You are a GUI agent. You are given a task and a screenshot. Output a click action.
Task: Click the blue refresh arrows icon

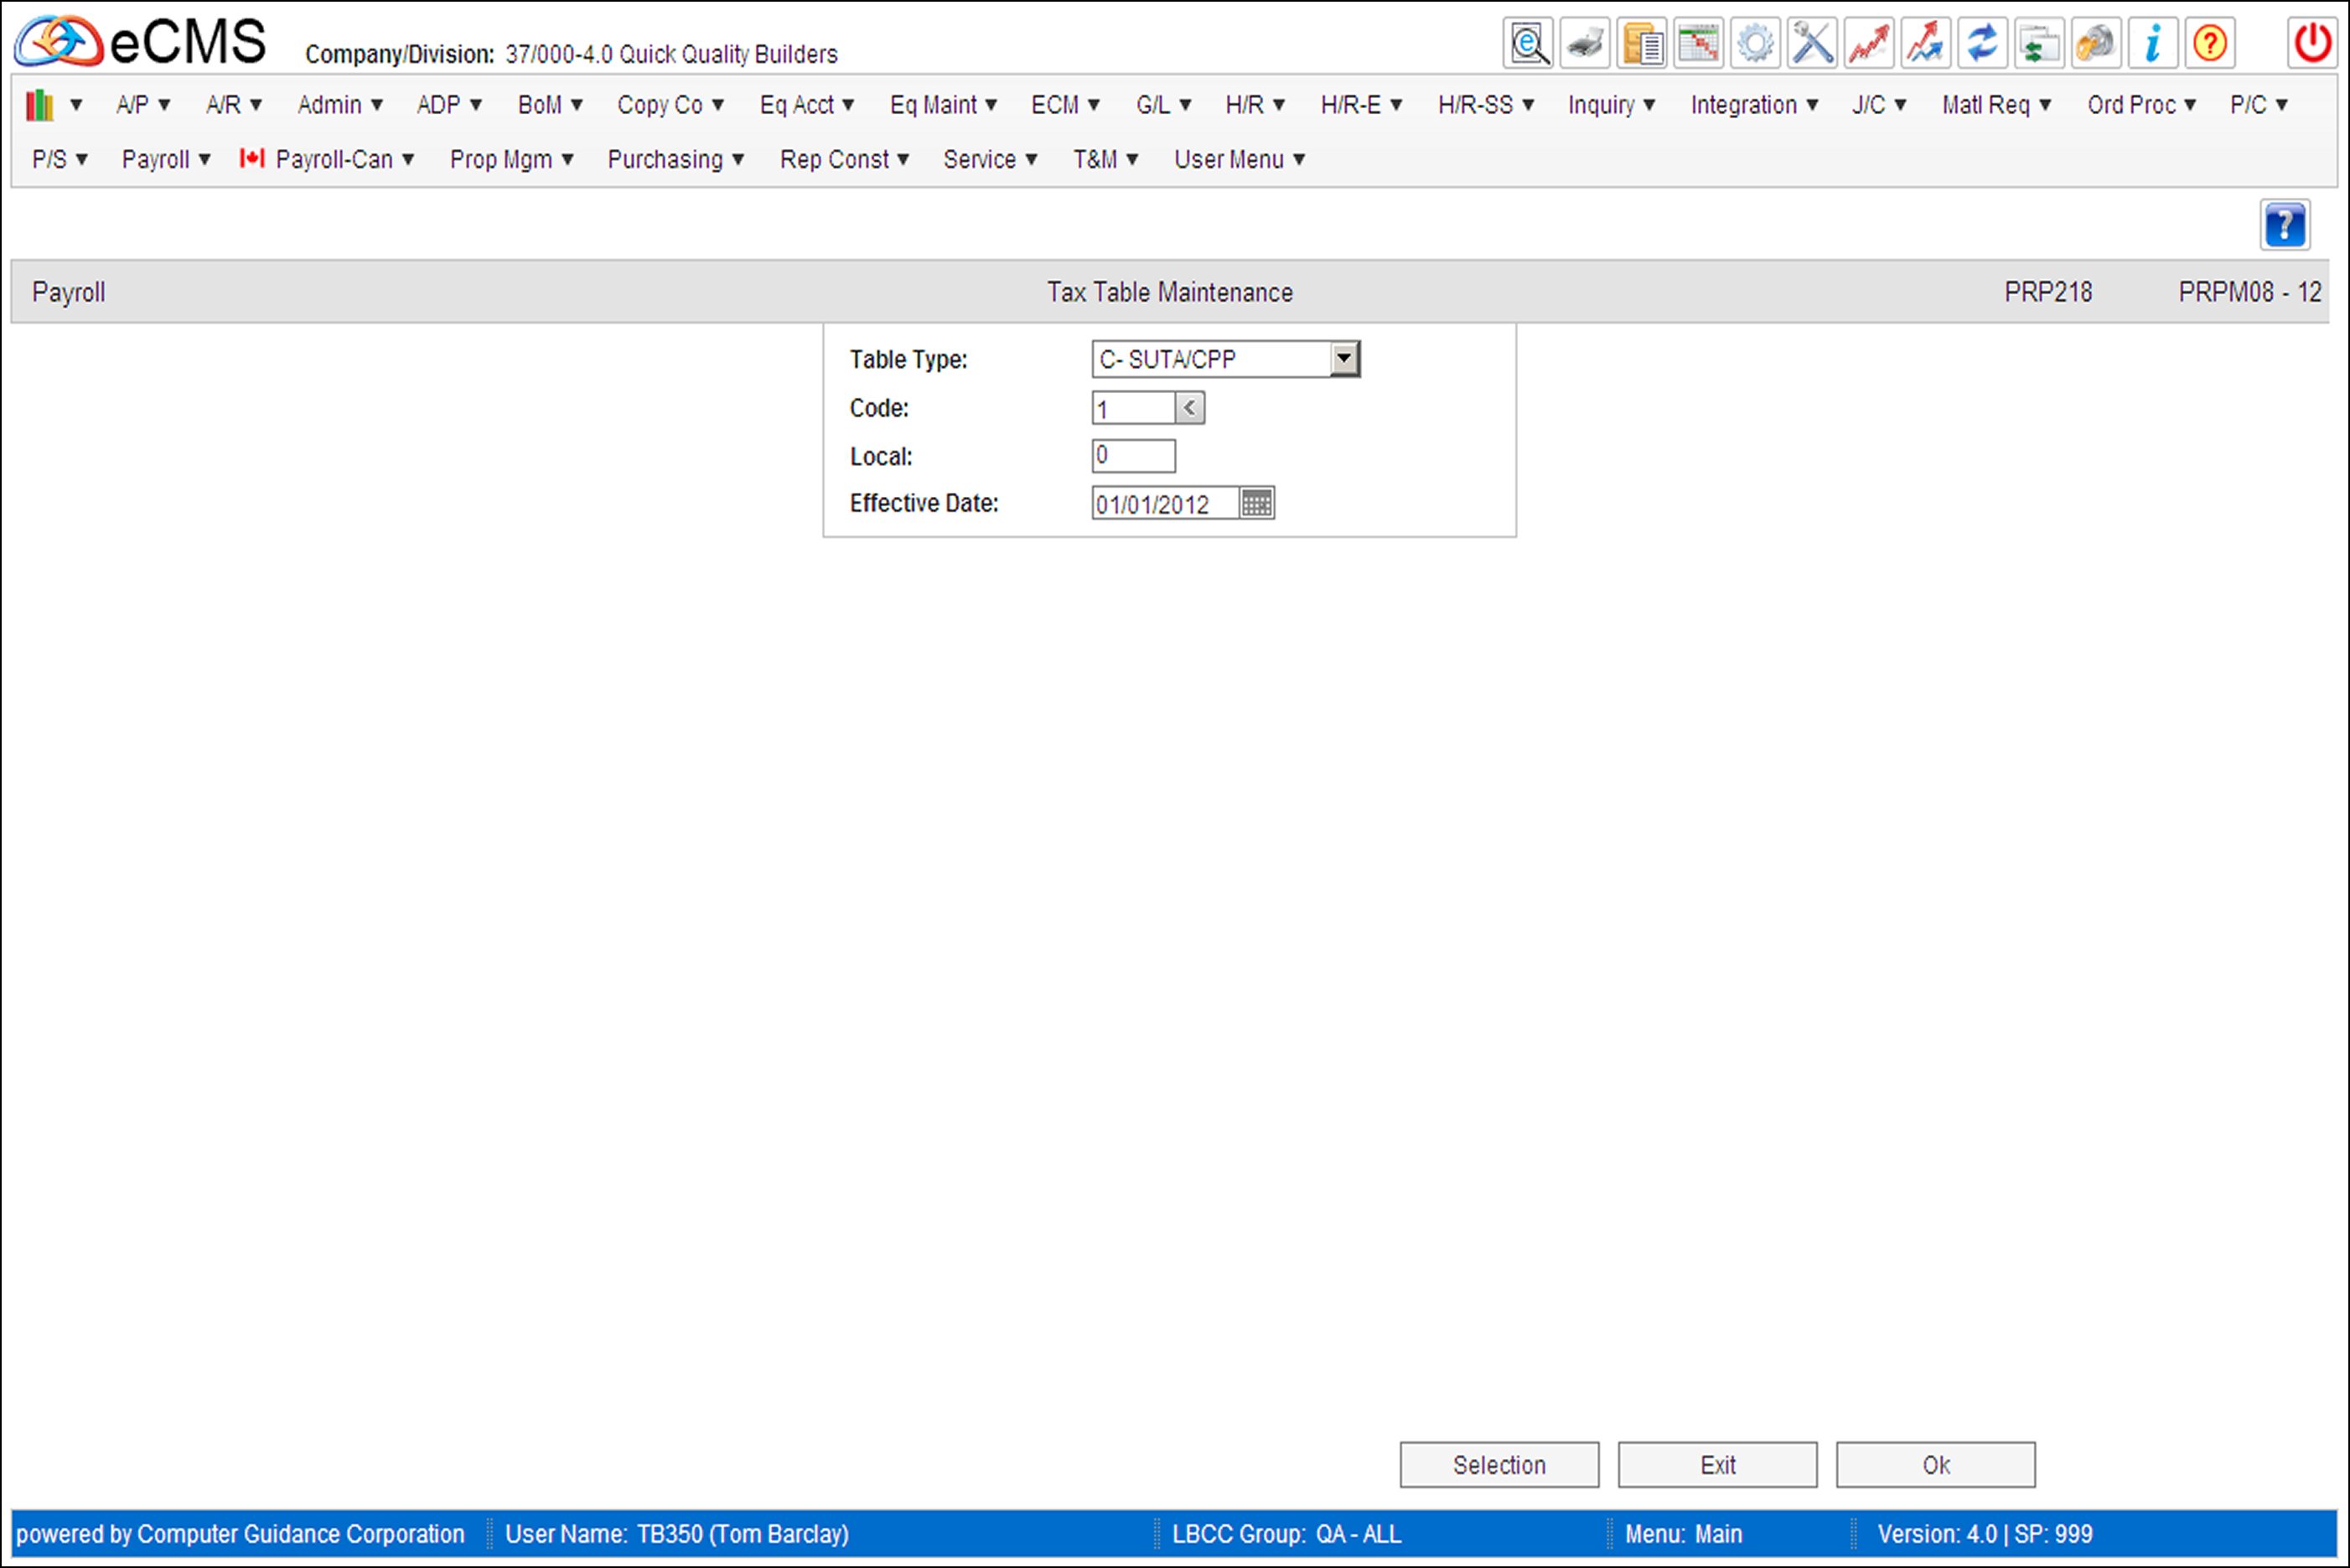coord(1982,44)
